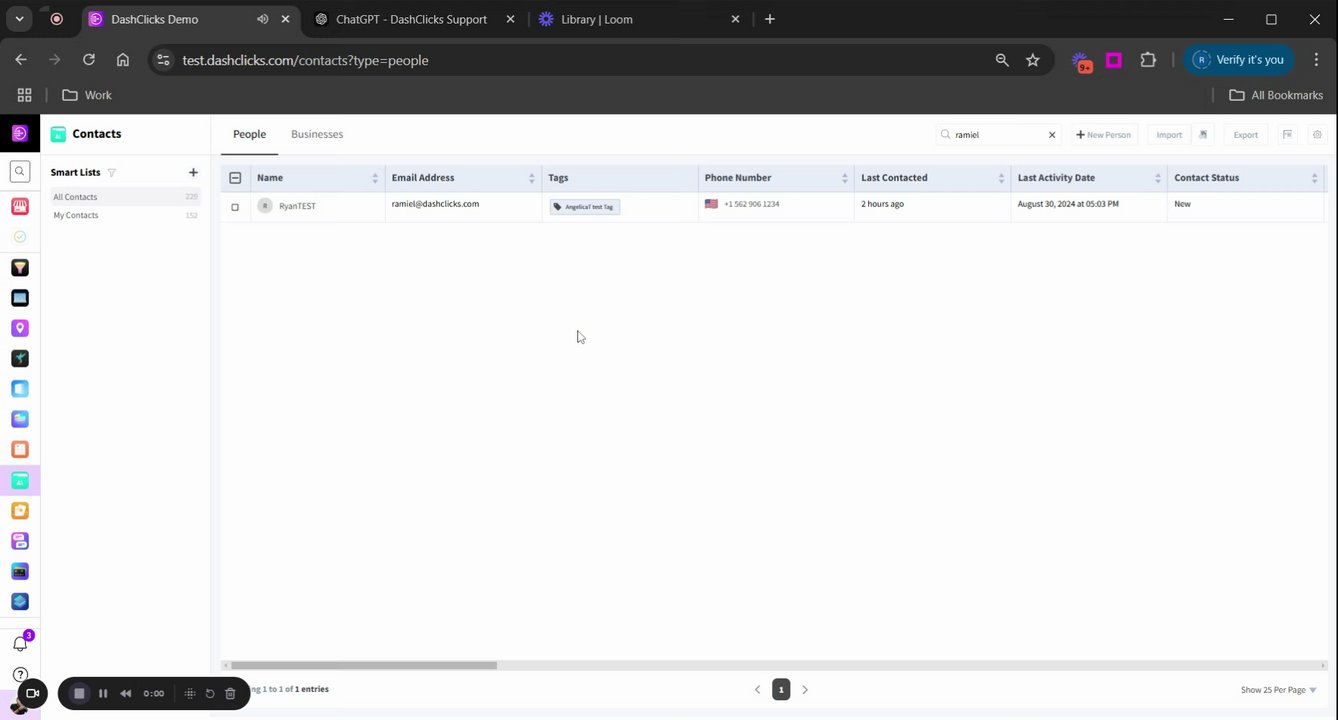Click the New Person button
This screenshot has width=1338, height=720.
[x=1103, y=134]
